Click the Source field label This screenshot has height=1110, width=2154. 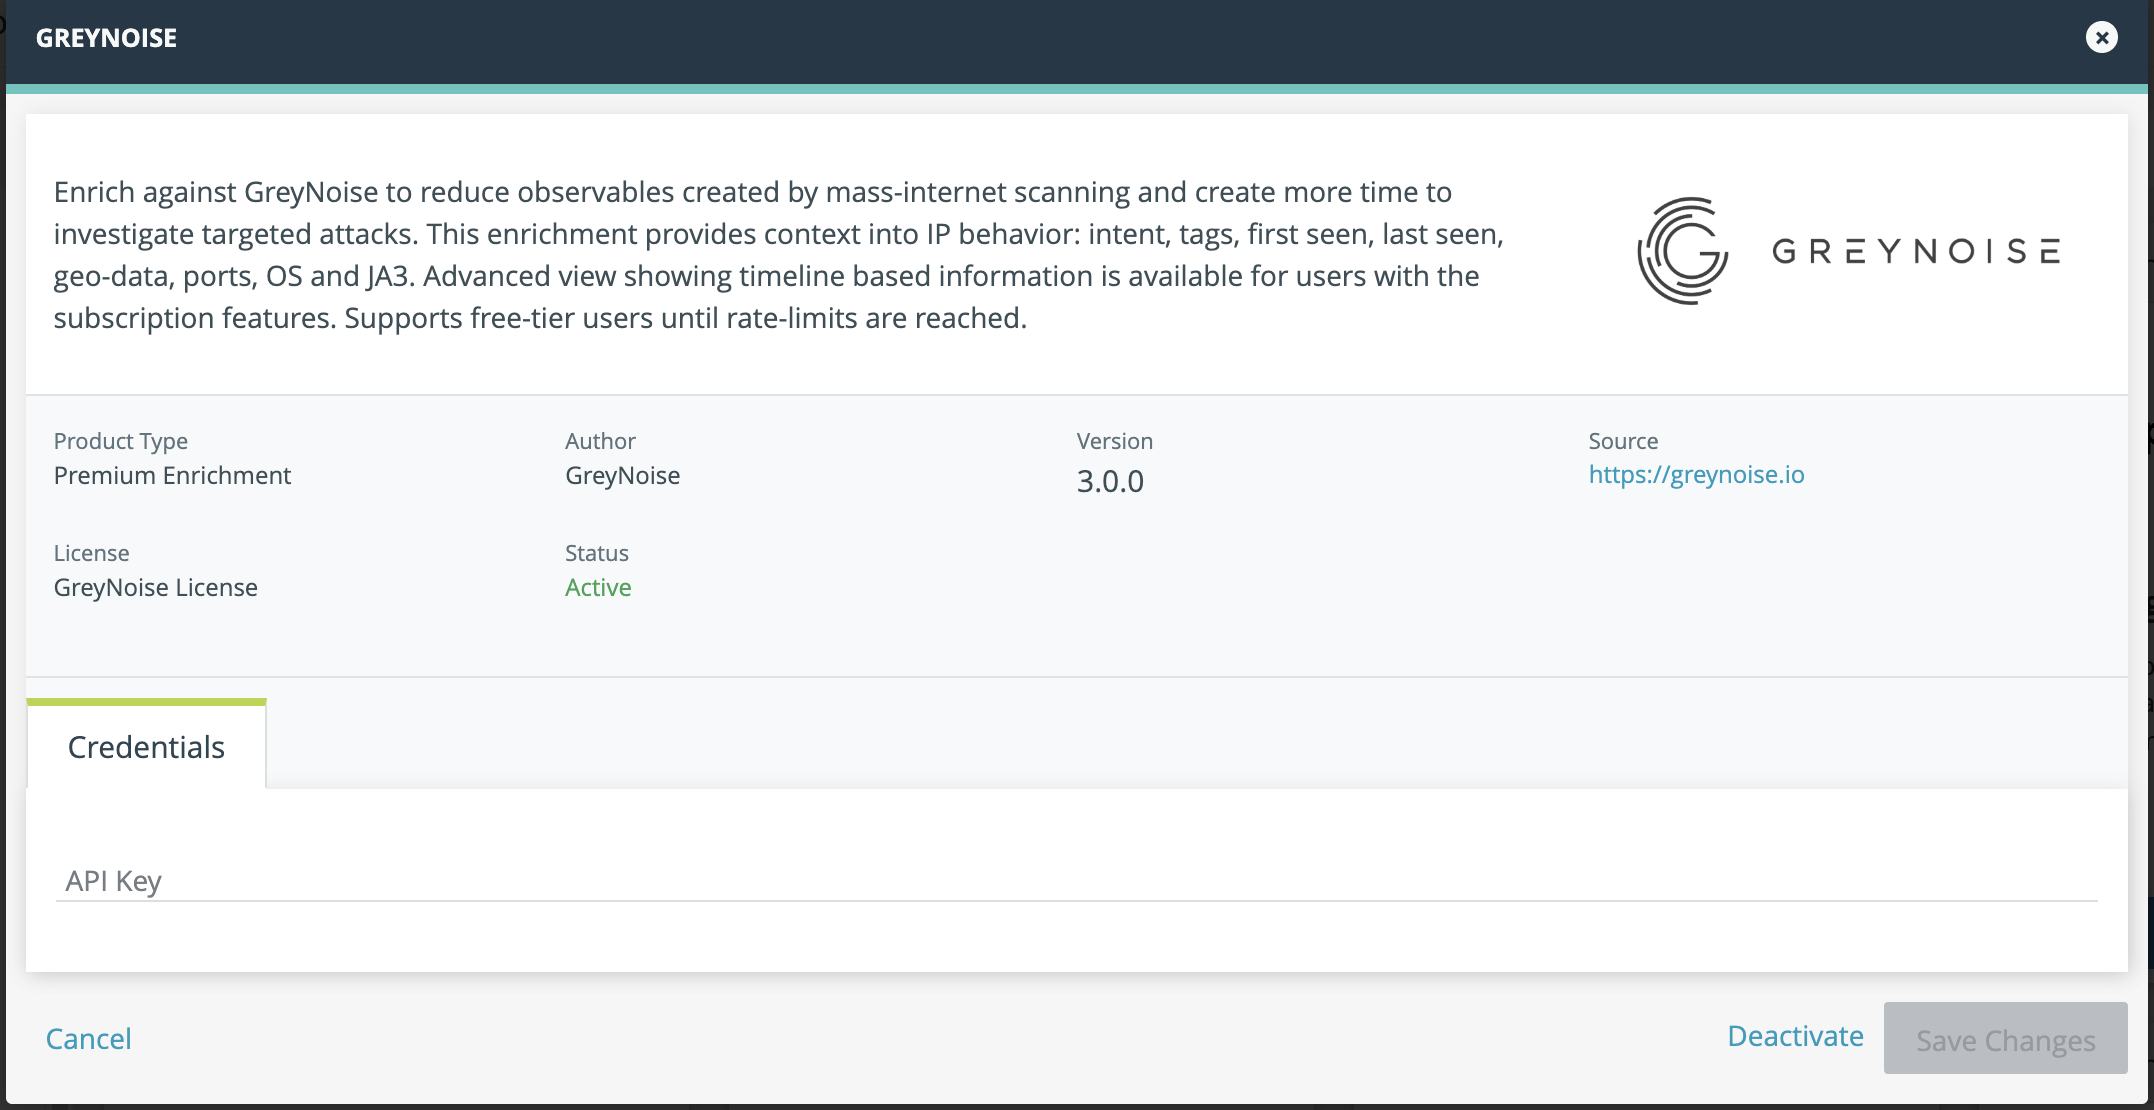pyautogui.click(x=1623, y=441)
